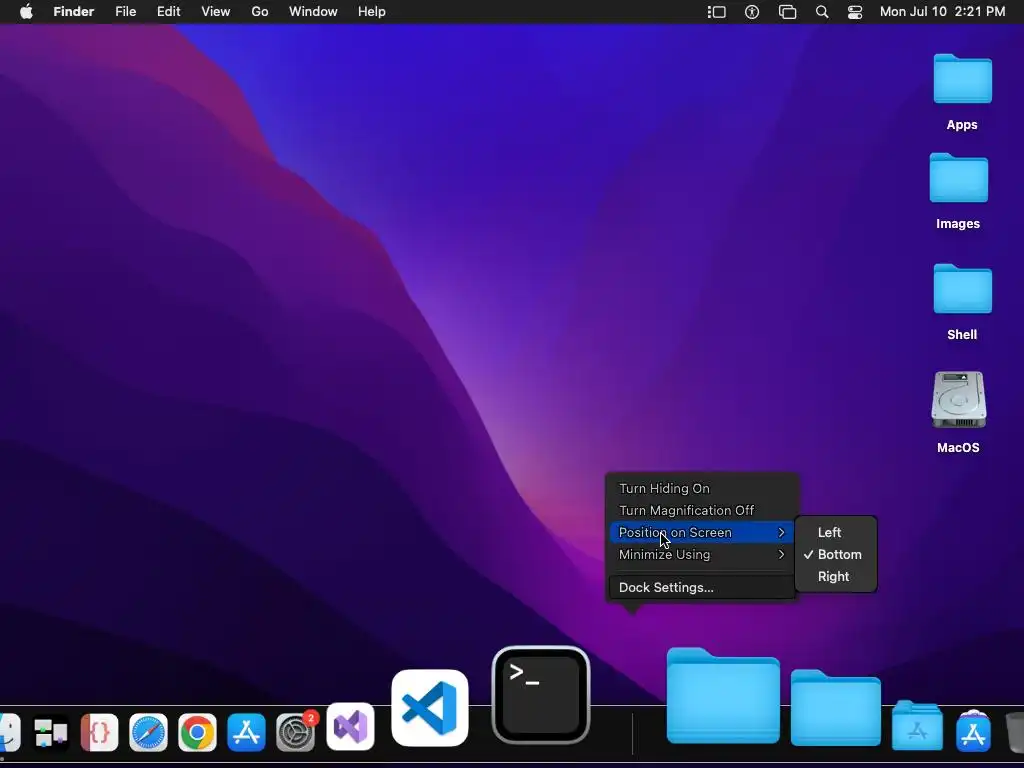Open Mission Control icon in Dock
The image size is (1024, 768).
tap(51, 733)
